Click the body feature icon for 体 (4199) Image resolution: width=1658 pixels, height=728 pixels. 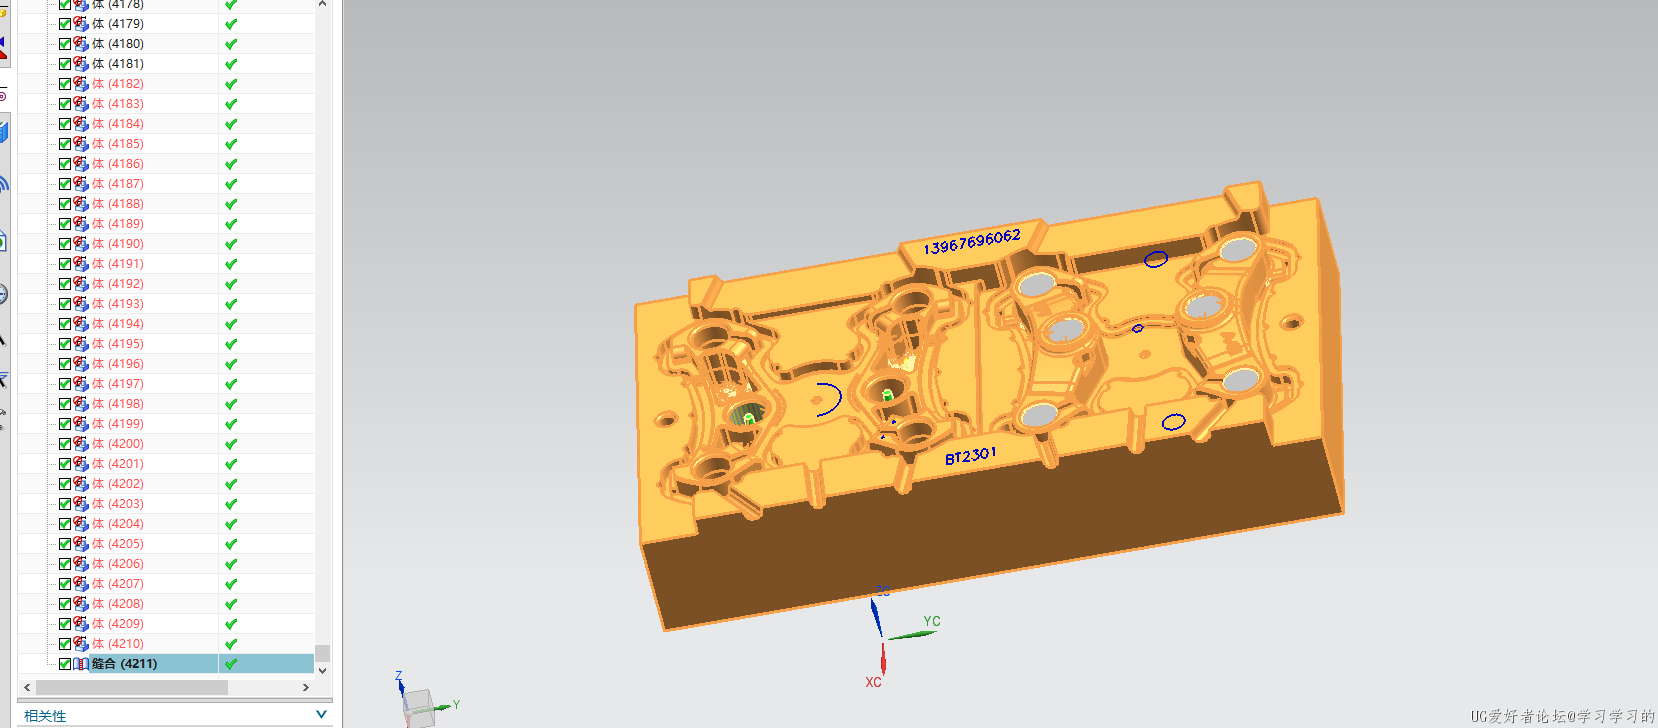tap(81, 424)
